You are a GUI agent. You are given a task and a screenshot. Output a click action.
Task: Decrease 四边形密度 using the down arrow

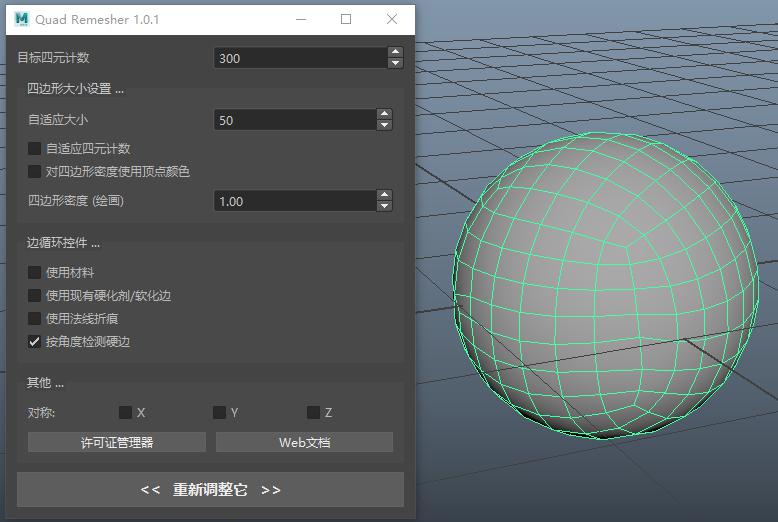point(385,207)
